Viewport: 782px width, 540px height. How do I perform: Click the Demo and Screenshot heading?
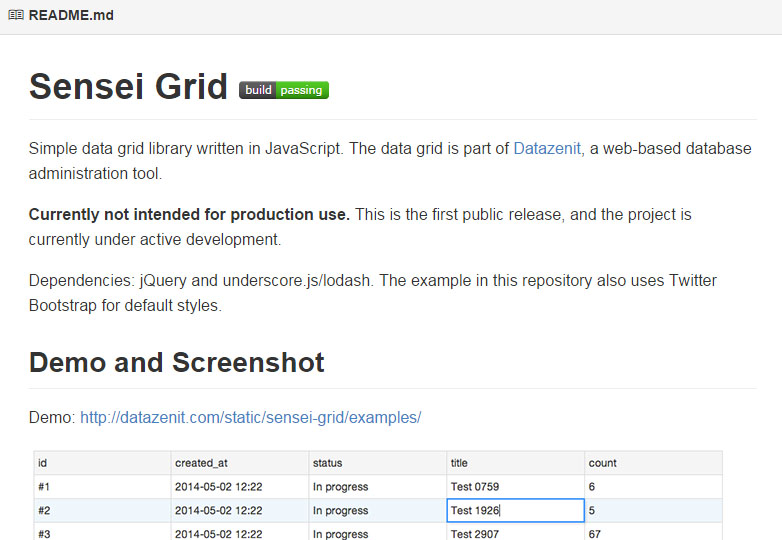[177, 362]
